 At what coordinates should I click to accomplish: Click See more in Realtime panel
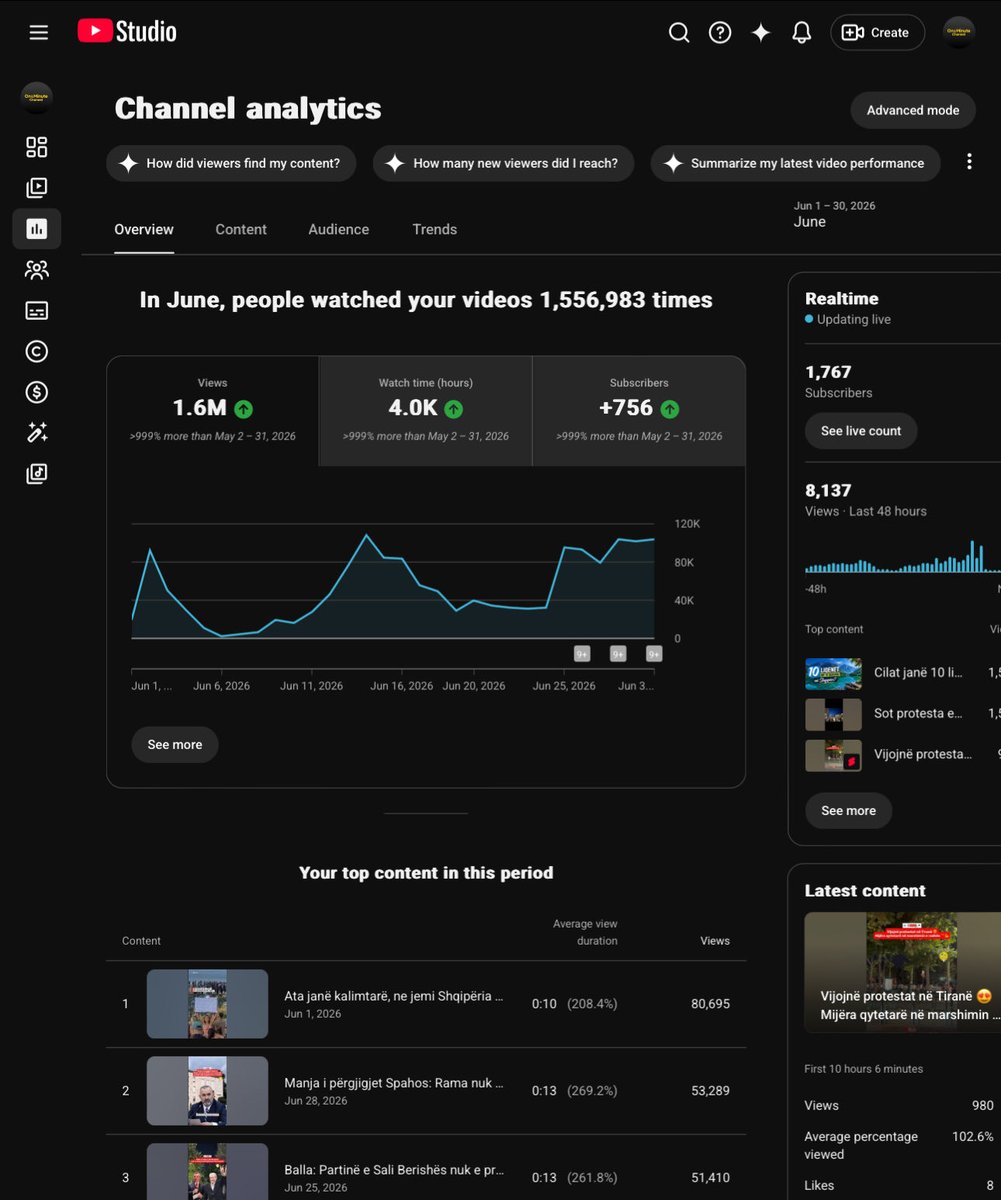click(848, 811)
